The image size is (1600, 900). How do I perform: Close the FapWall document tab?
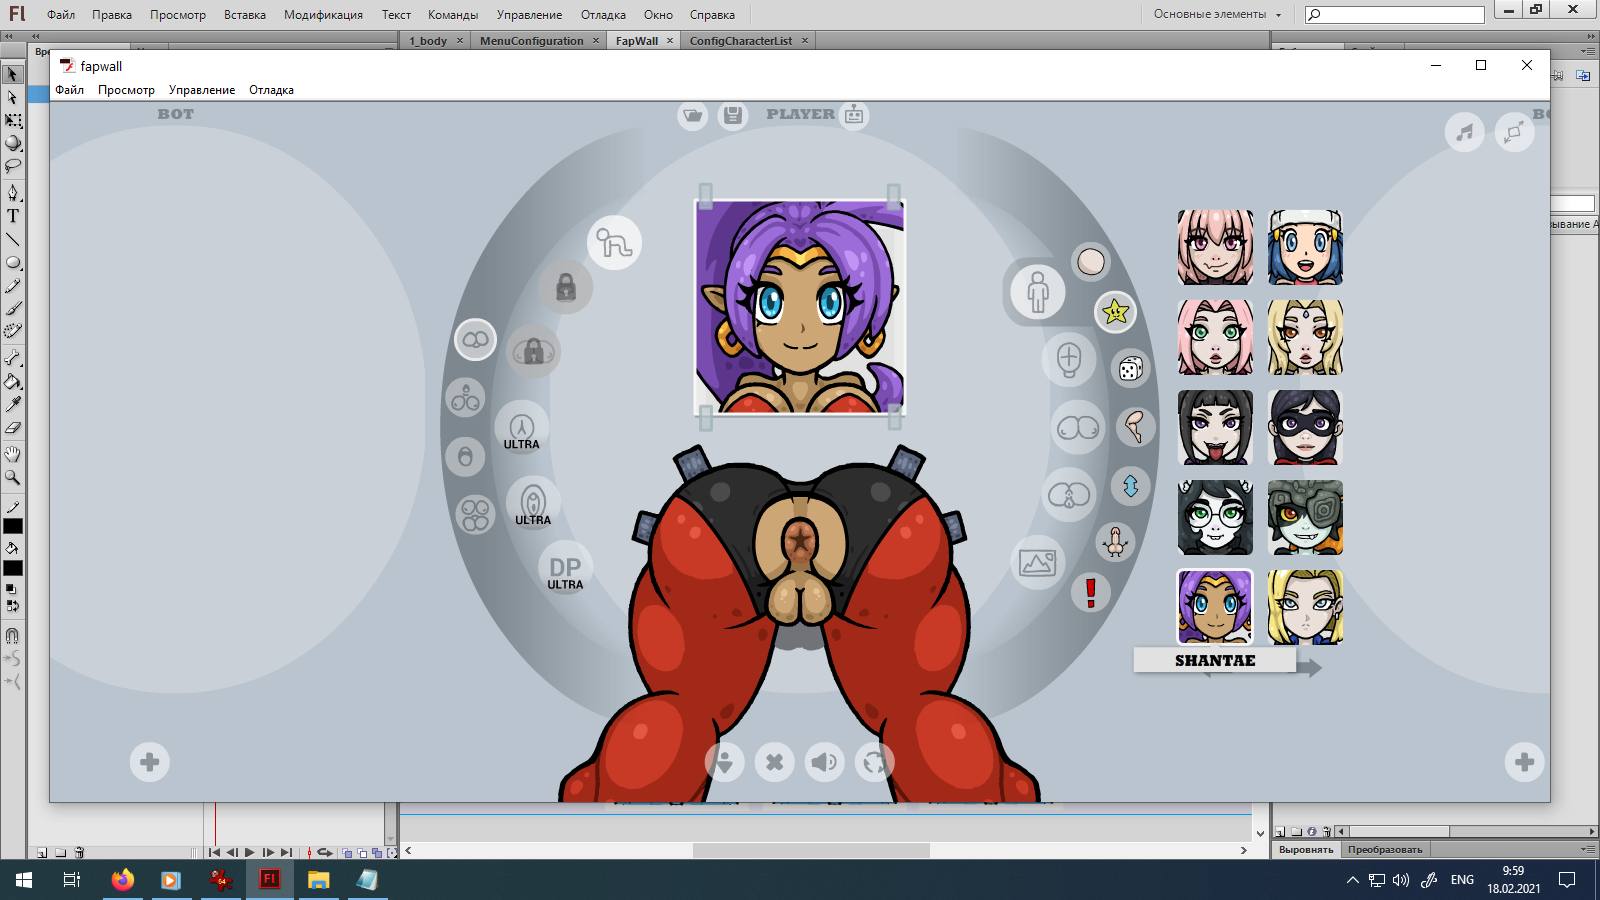[670, 41]
